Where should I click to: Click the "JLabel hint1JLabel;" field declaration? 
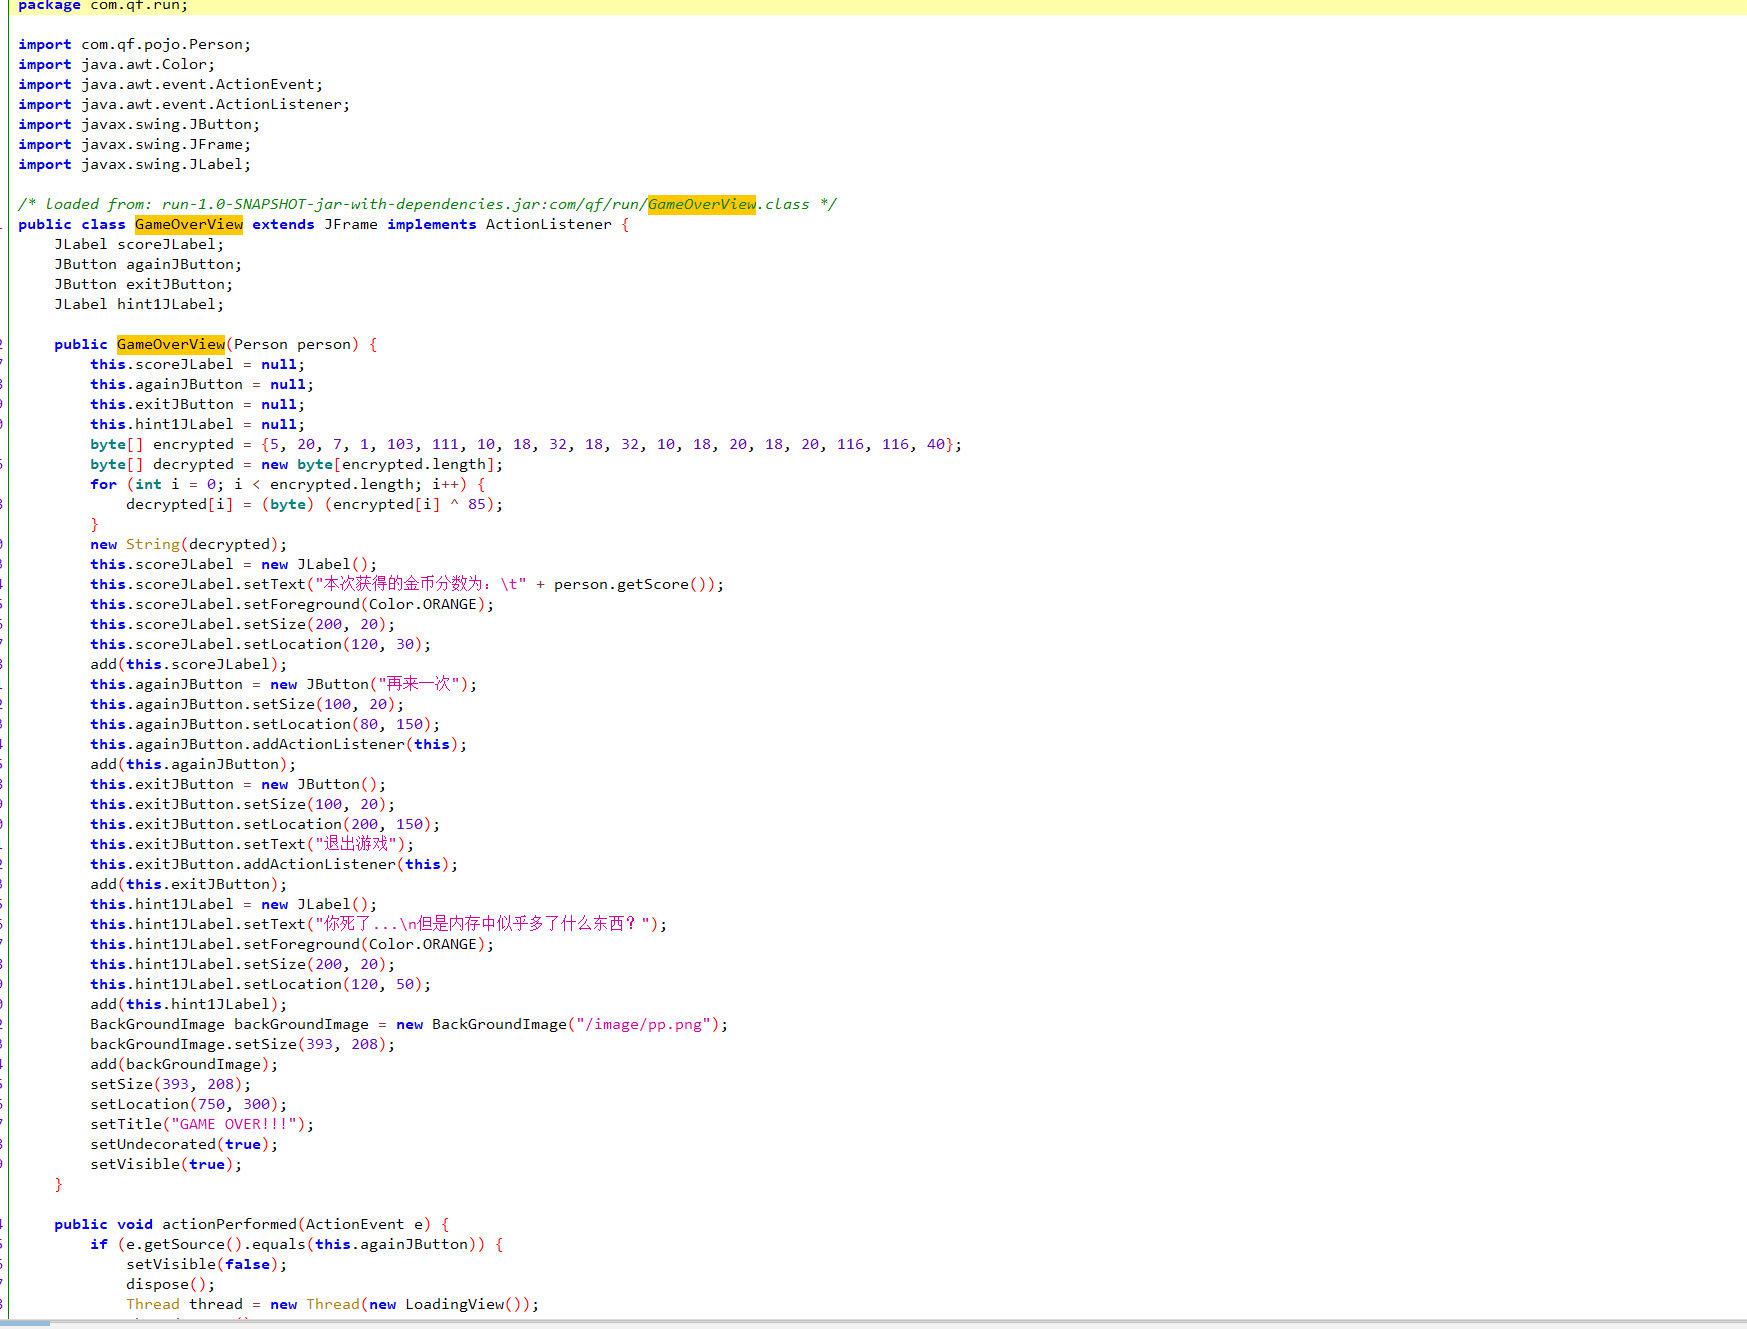(x=139, y=304)
